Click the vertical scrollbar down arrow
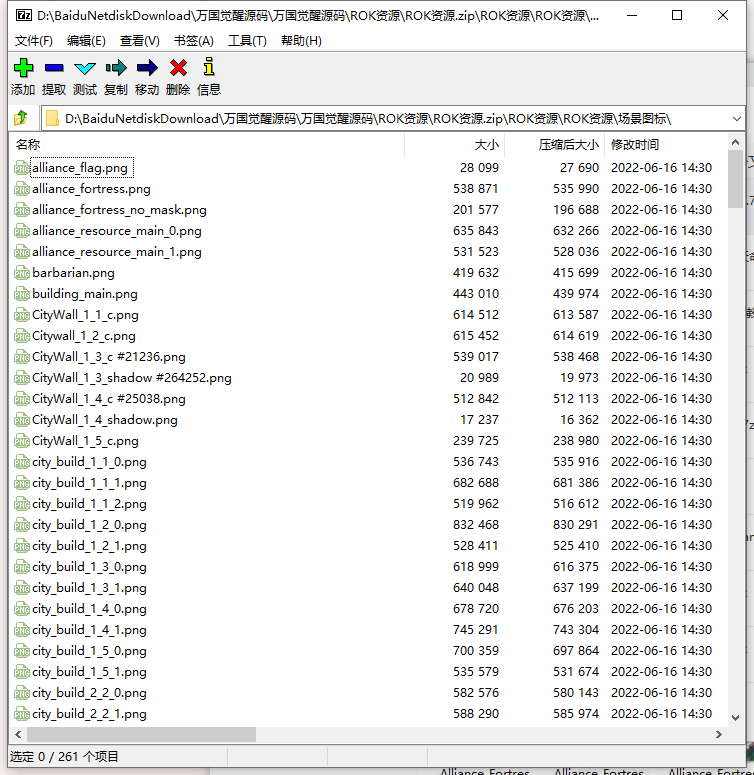This screenshot has height=775, width=754. pos(736,717)
